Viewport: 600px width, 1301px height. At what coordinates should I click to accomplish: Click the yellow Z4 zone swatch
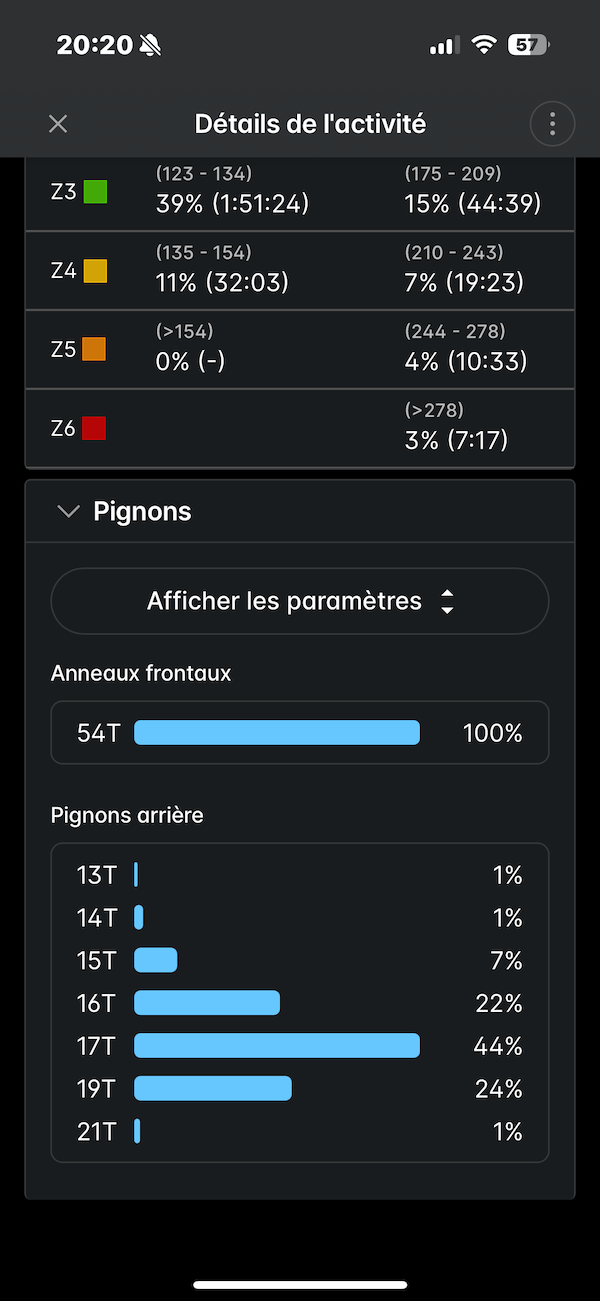click(x=95, y=271)
